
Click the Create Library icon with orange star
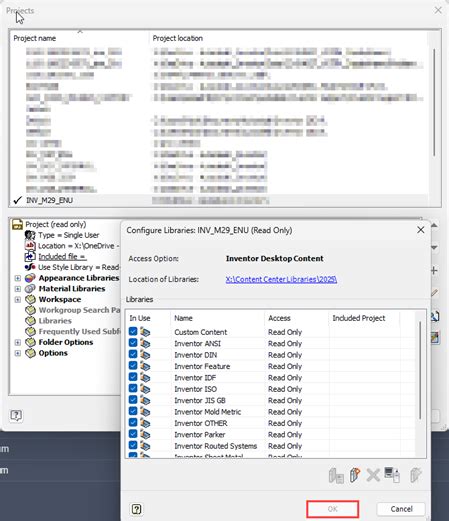coord(355,475)
